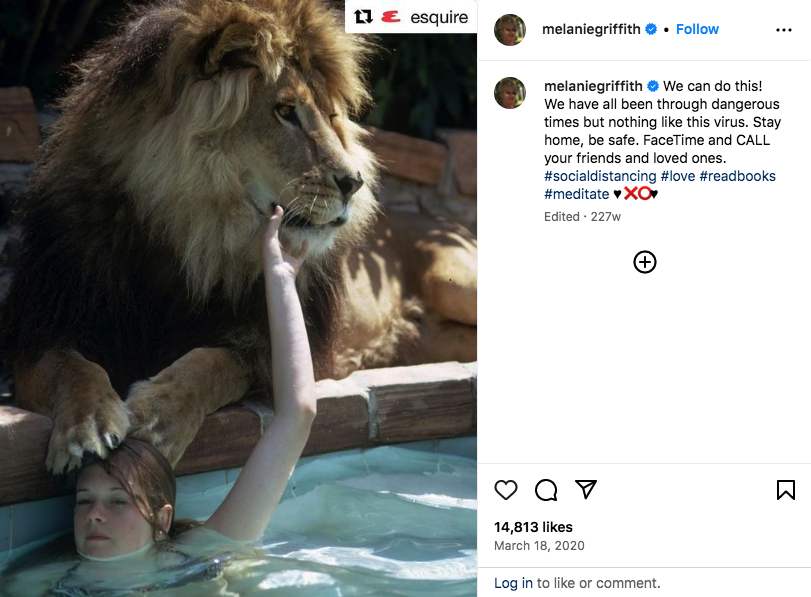Open #socialdistancing hashtag

pyautogui.click(x=600, y=176)
